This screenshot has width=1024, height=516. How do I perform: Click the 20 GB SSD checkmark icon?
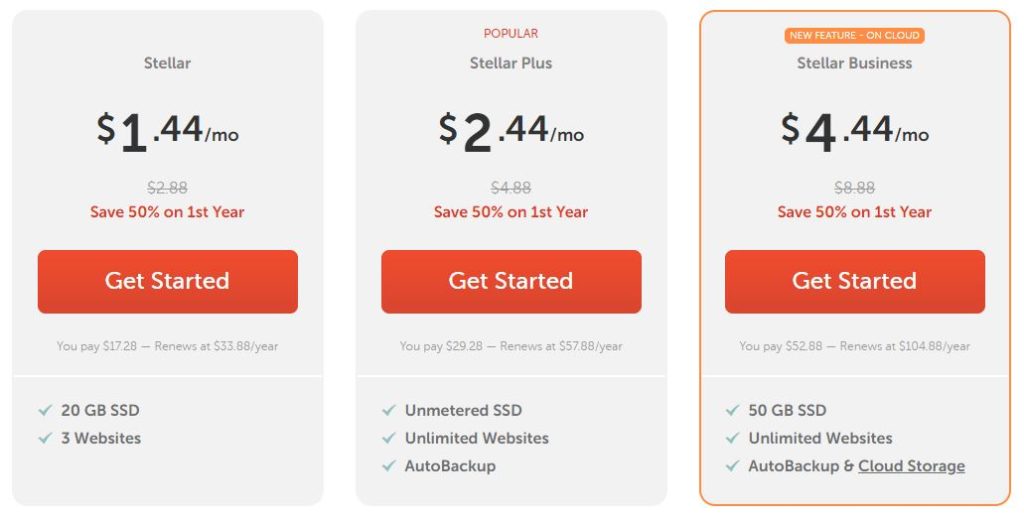click(45, 410)
